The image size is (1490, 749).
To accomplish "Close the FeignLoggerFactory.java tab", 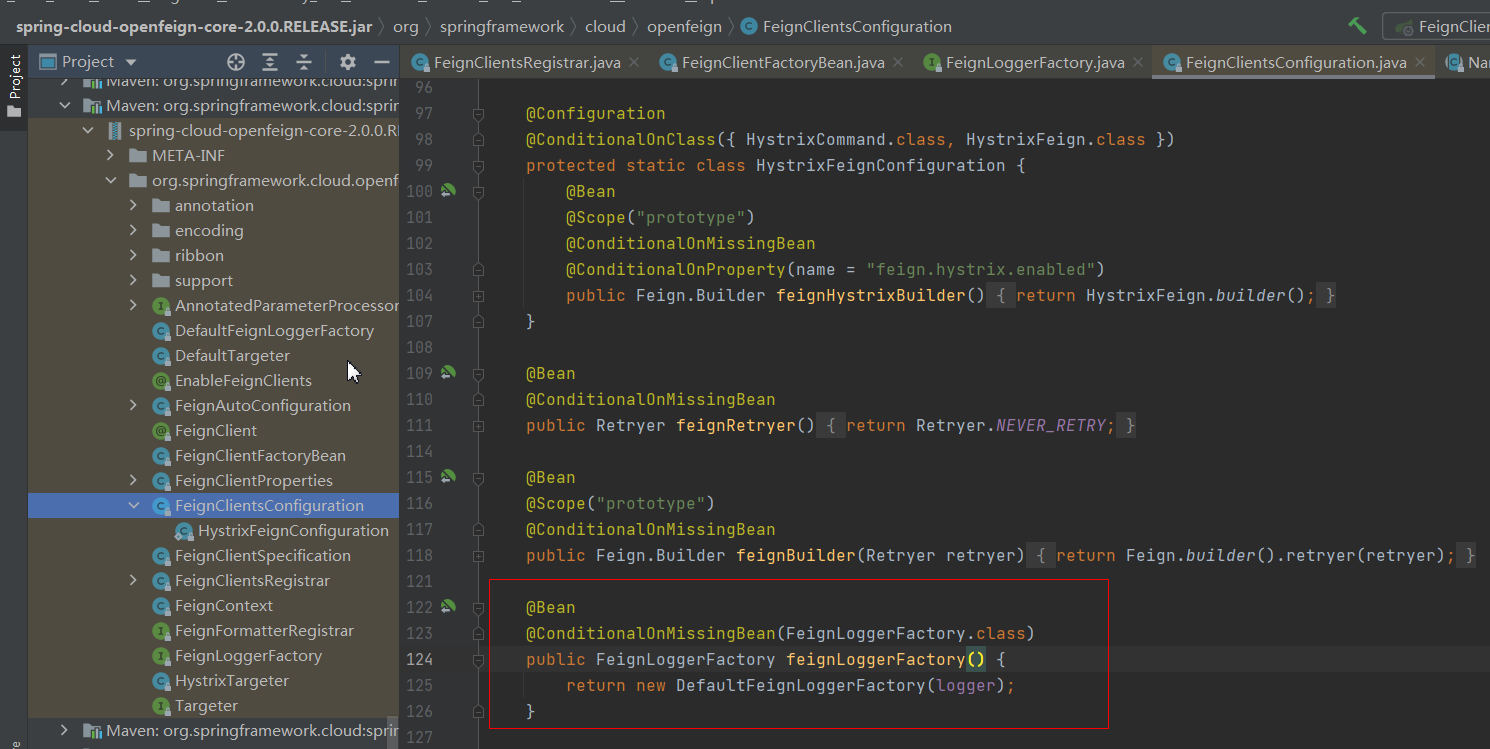I will pos(1139,62).
